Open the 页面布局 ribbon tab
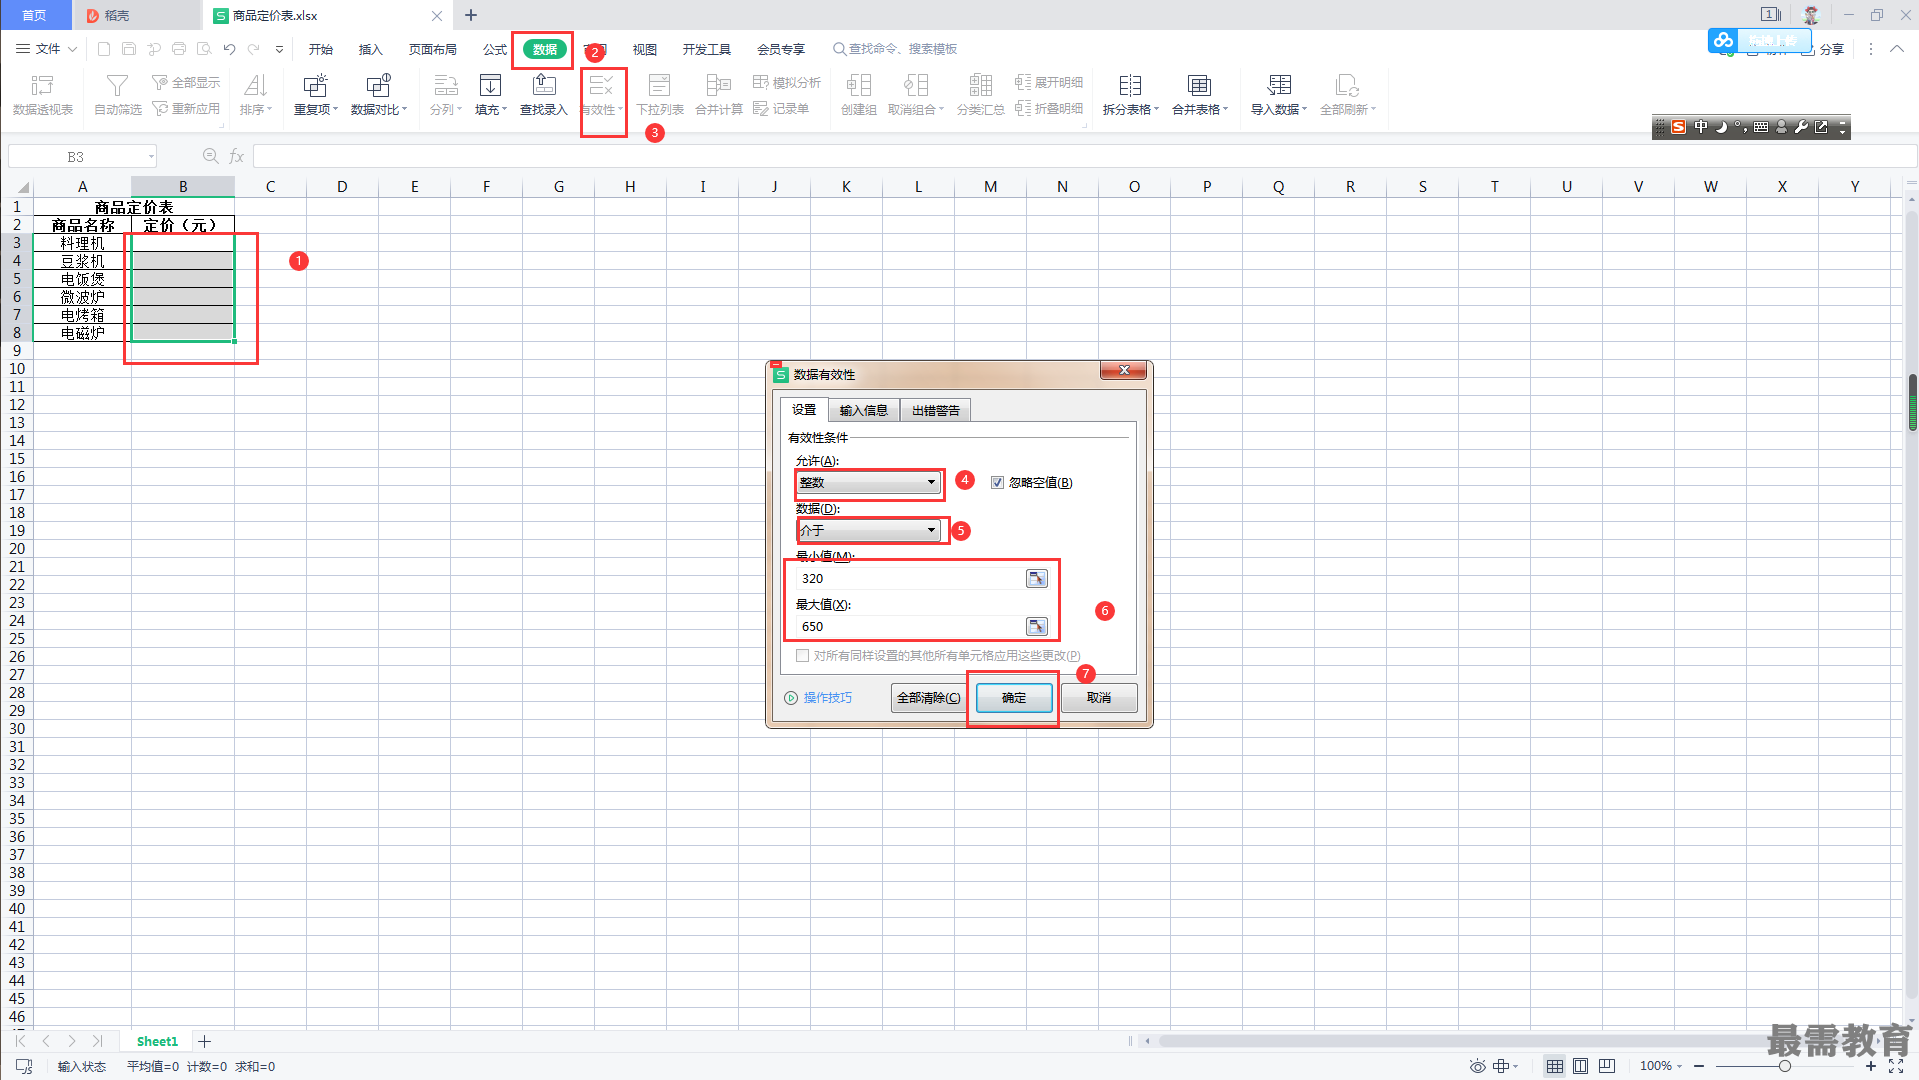 [433, 49]
